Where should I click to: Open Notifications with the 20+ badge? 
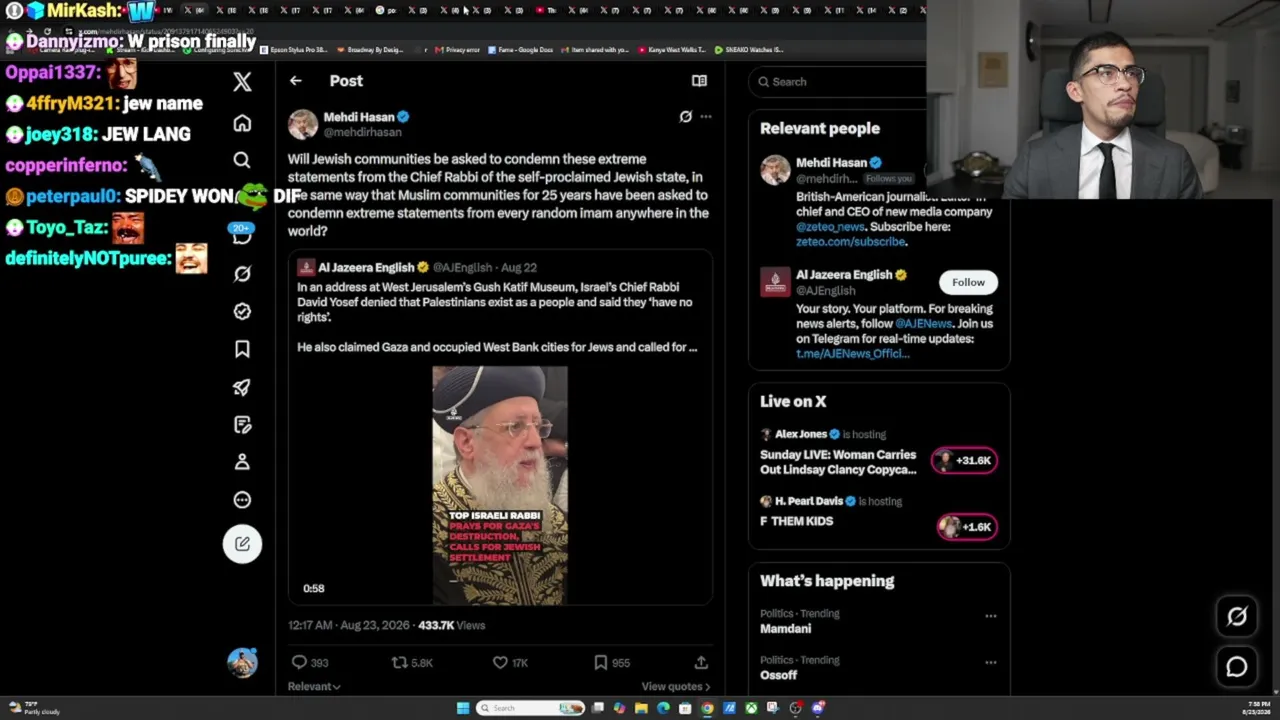pos(242,235)
